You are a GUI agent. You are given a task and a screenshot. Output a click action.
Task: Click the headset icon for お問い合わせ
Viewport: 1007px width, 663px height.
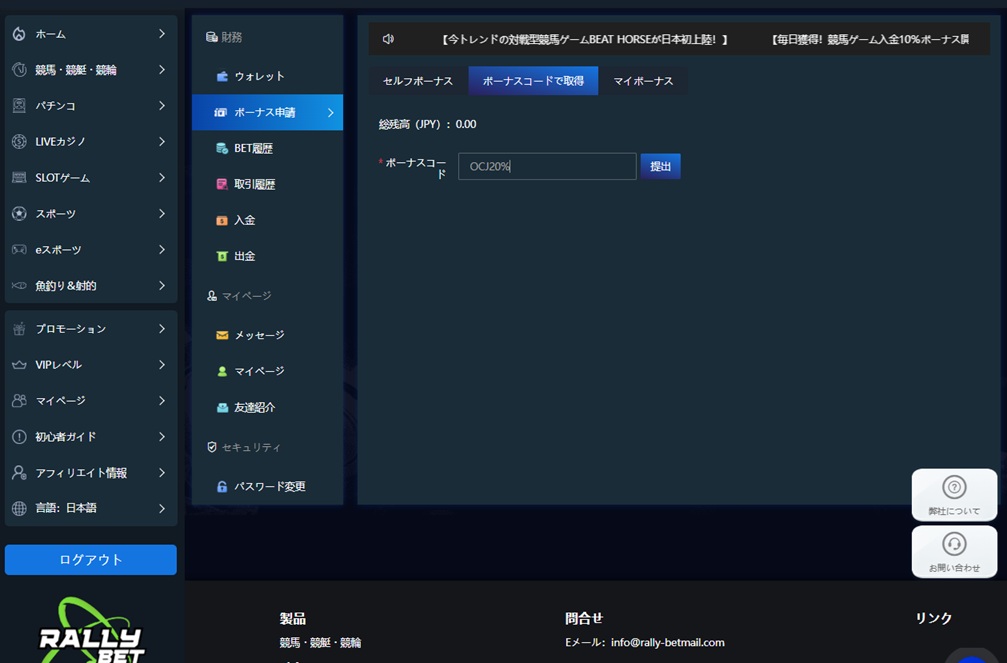tap(954, 544)
